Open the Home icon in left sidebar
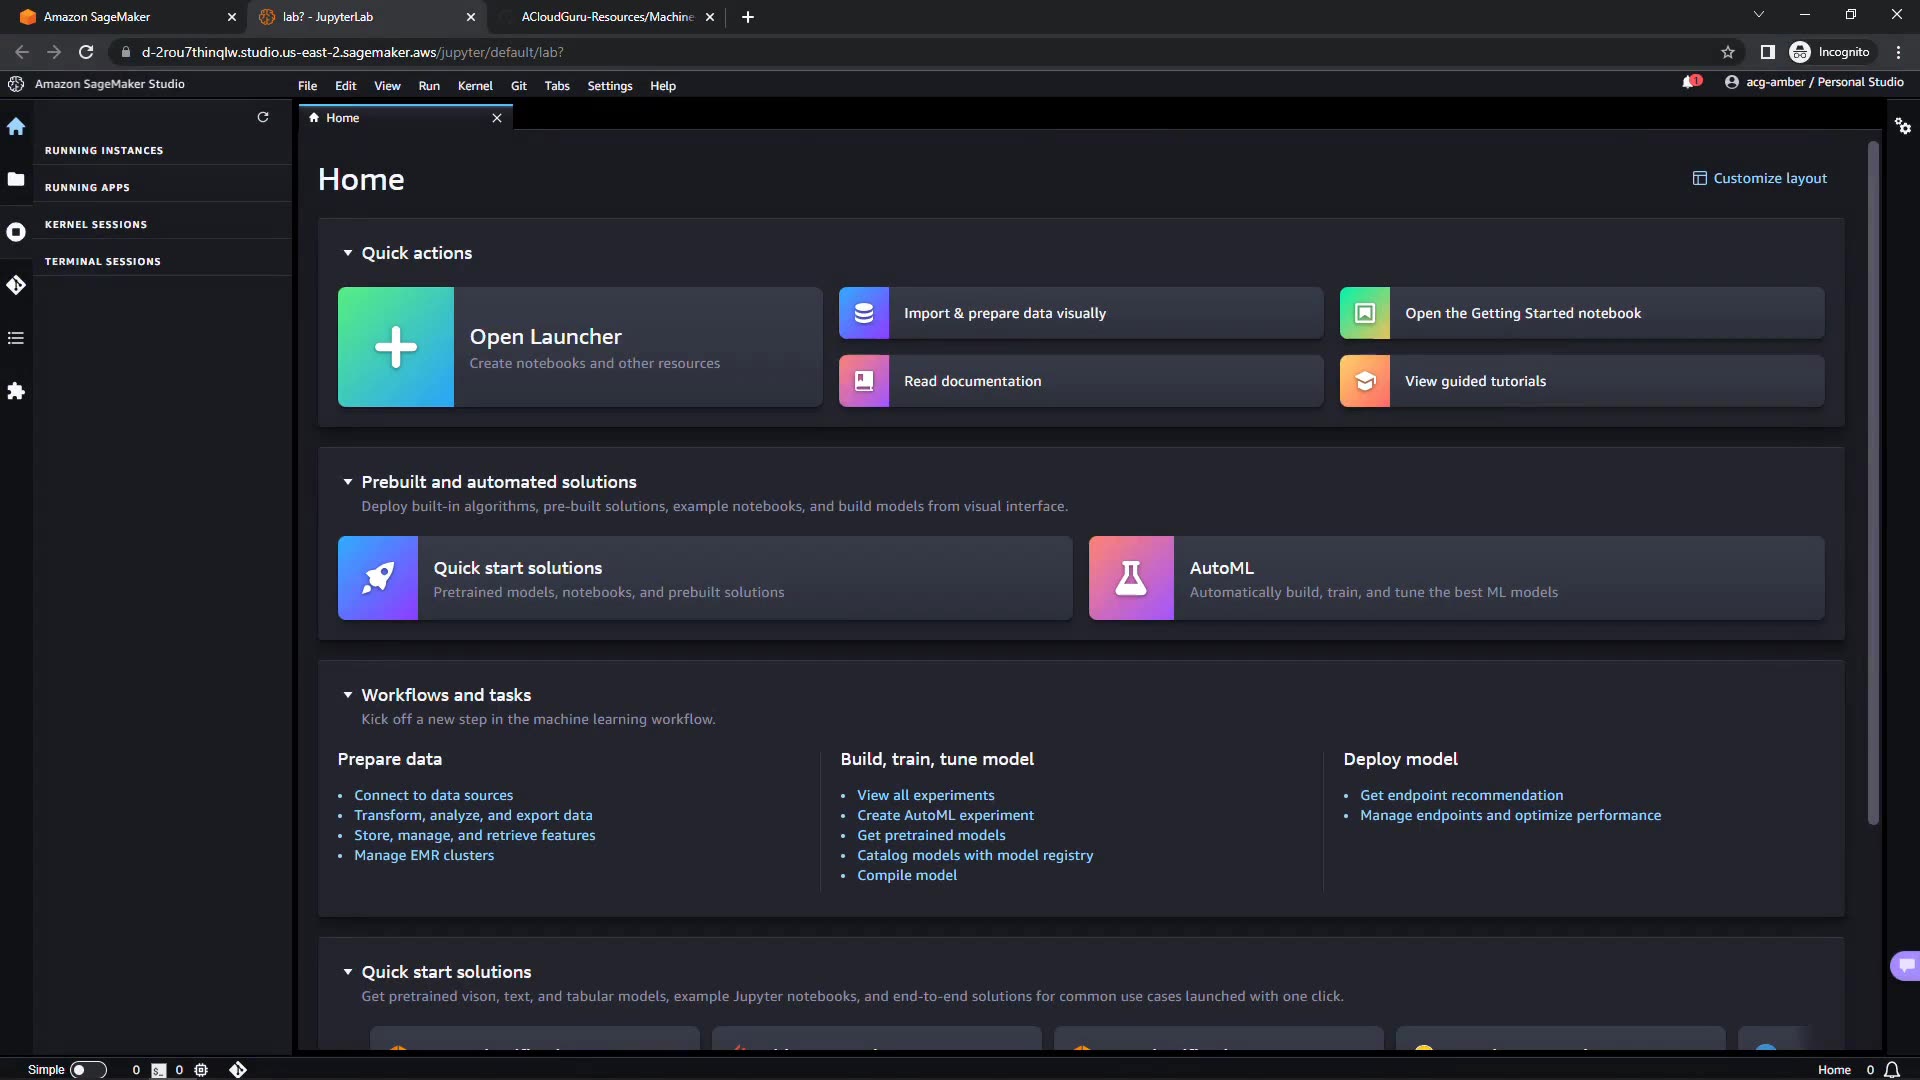1920x1080 pixels. point(16,127)
